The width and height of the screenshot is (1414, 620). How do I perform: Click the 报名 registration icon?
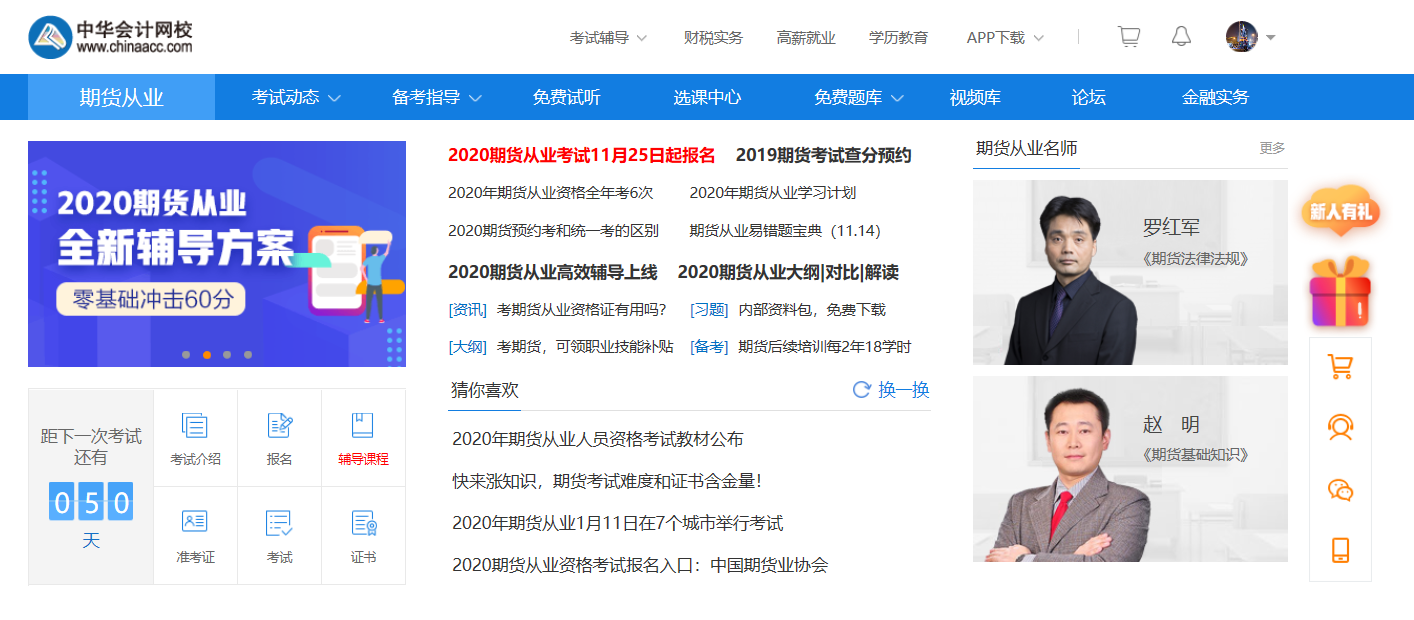(x=280, y=438)
